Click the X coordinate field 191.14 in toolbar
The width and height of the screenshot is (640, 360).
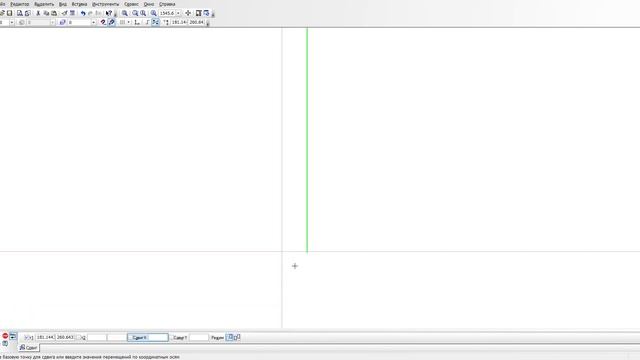point(179,22)
